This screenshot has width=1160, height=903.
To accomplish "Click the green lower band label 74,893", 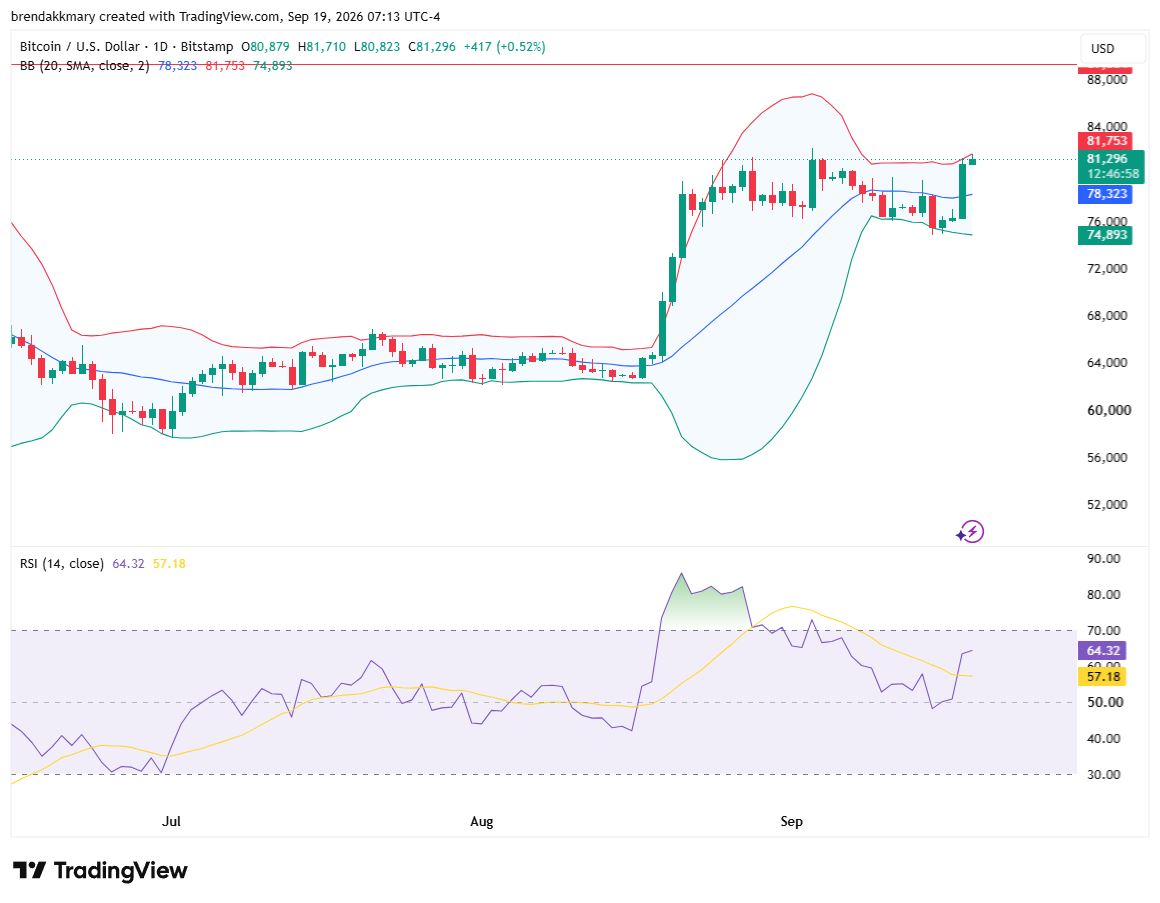I will [x=1107, y=235].
